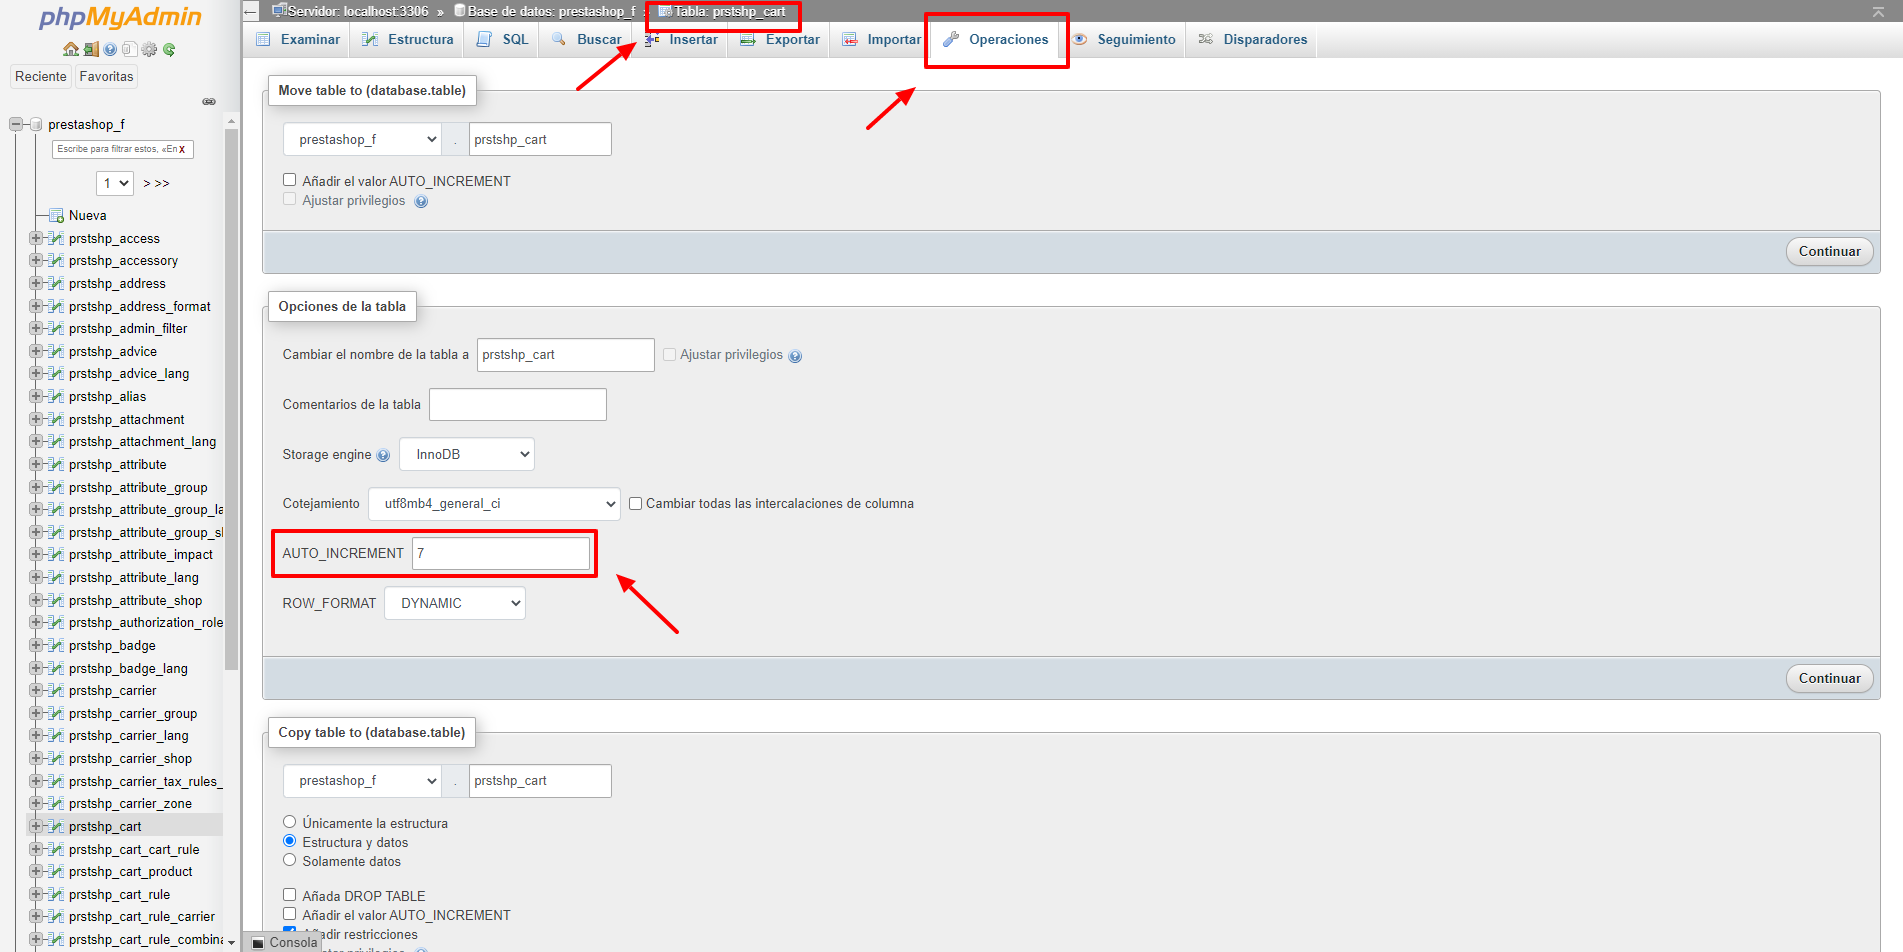Viewport: 1903px width, 952px height.
Task: Enable Cambiar todas las intercalaciones de columna
Action: (x=635, y=503)
